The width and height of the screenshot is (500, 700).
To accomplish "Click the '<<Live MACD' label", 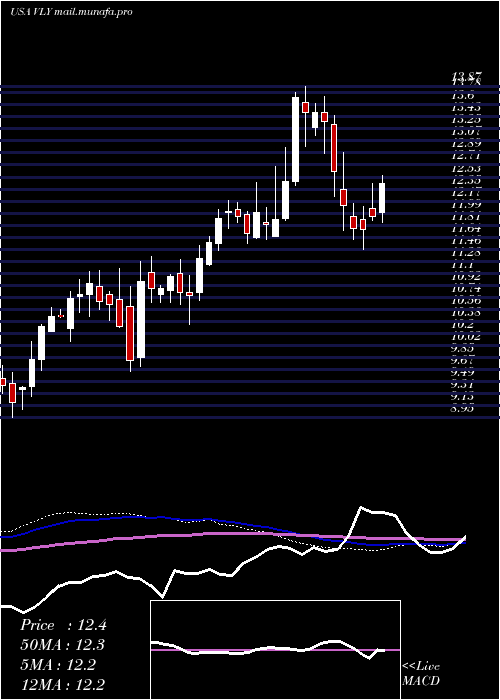I will pyautogui.click(x=421, y=674).
